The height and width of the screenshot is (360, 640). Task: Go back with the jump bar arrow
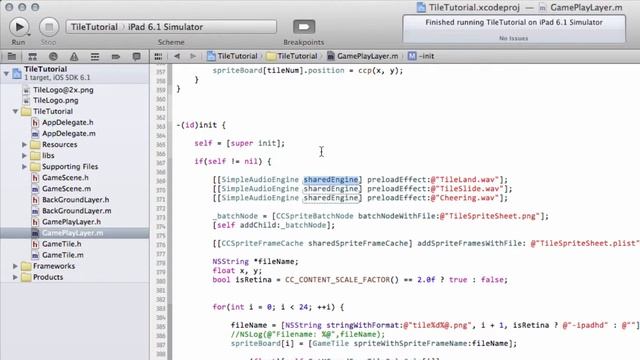177,56
